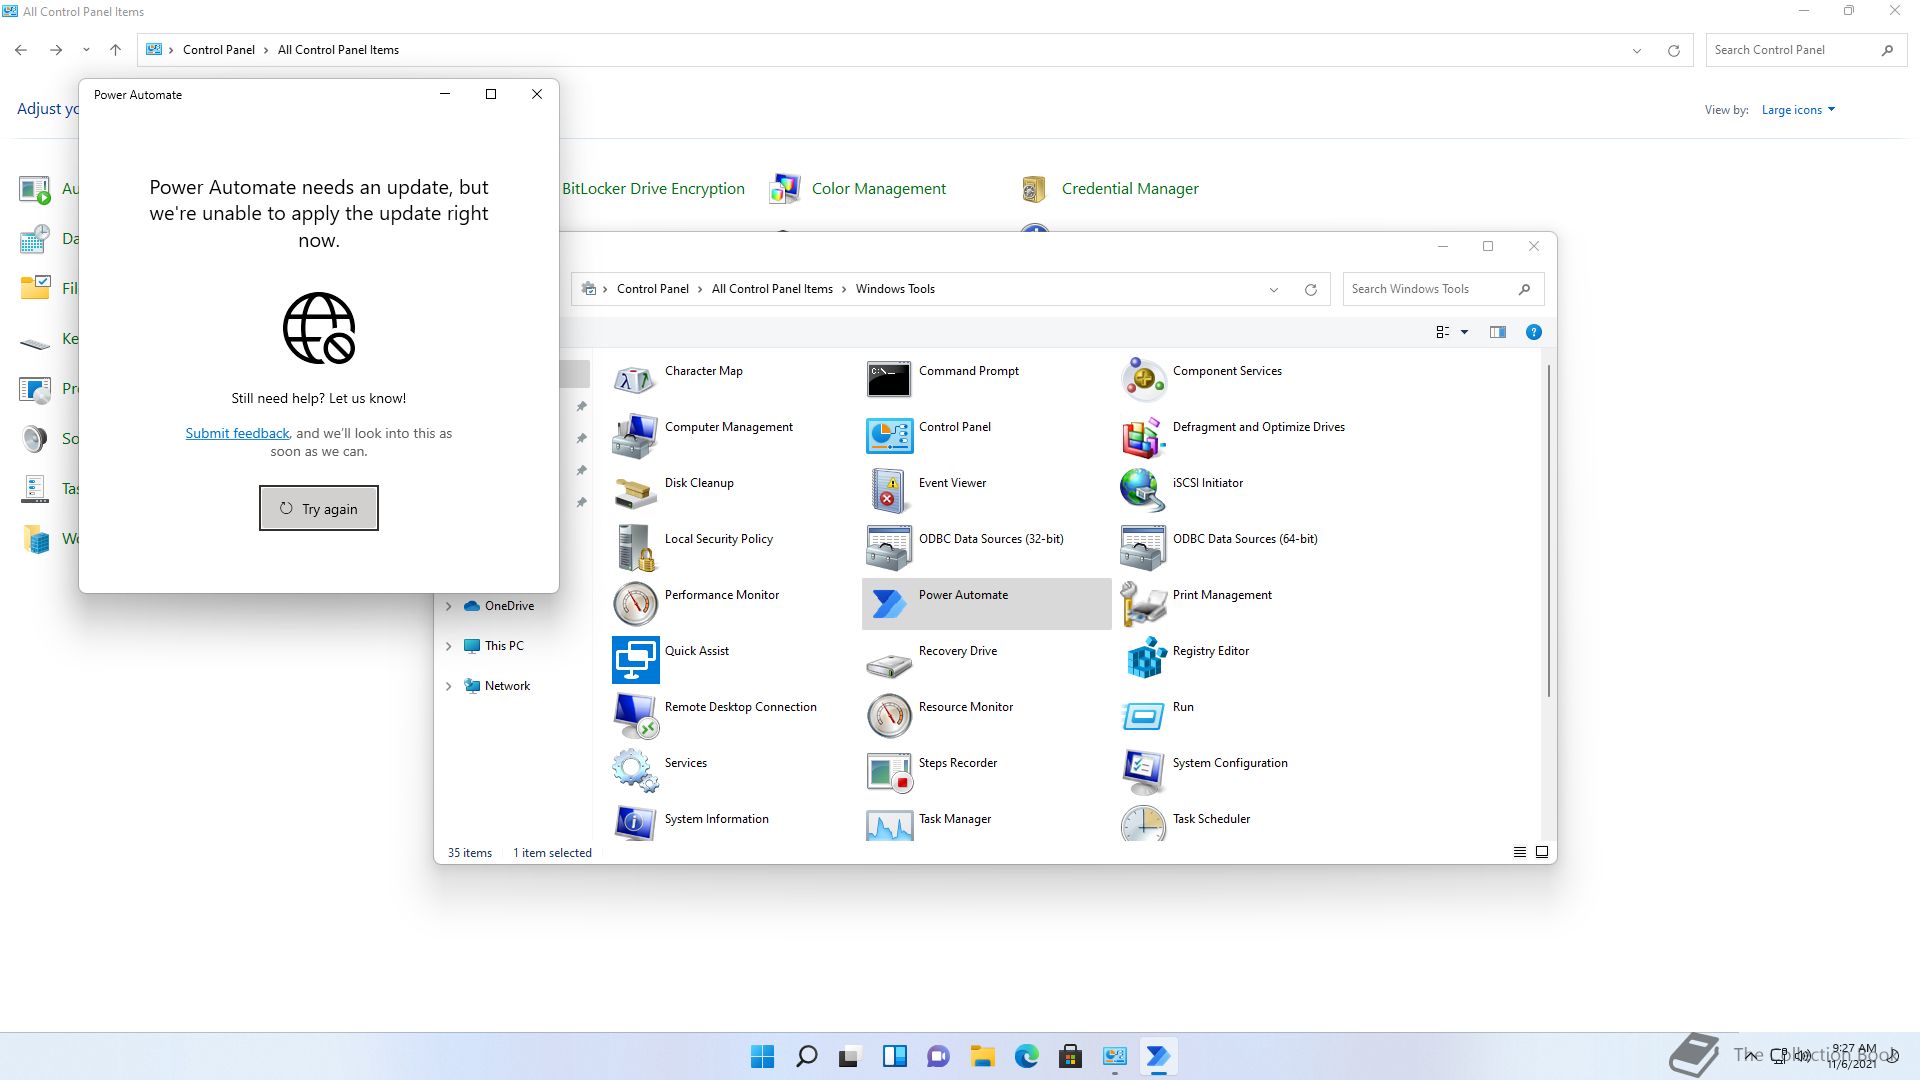Image resolution: width=1920 pixels, height=1080 pixels.
Task: Click the Windows Tools vertical scrollbar
Action: pos(1548,530)
